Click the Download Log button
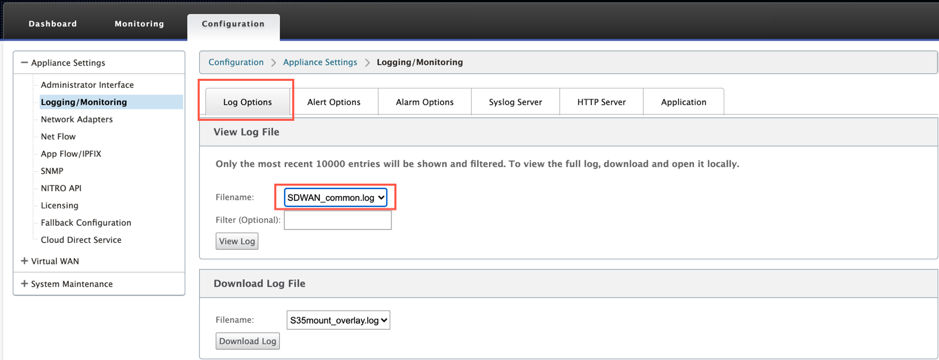Viewport: 939px width, 360px height. (x=247, y=341)
